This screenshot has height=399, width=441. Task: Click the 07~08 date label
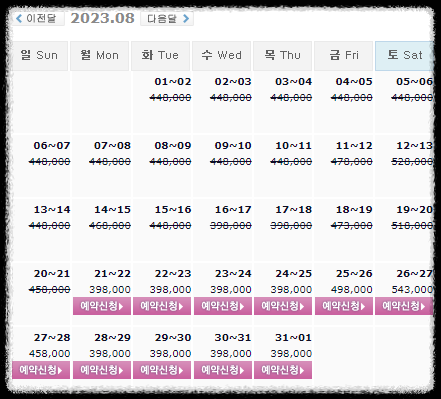(x=112, y=146)
